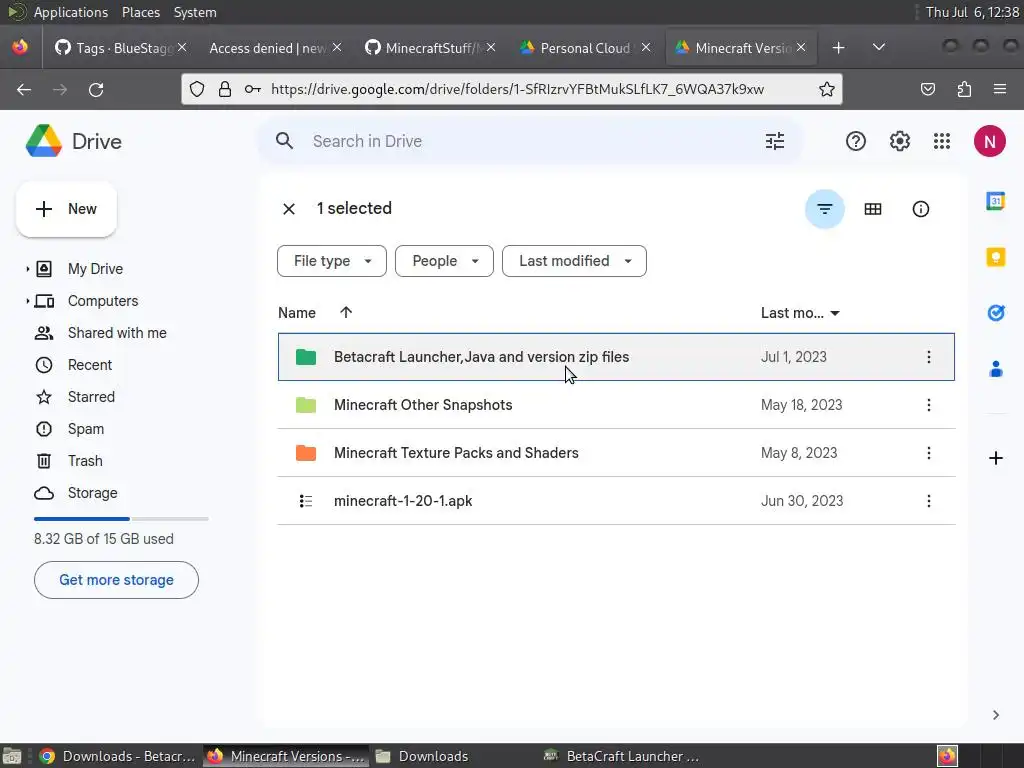1024x768 pixels.
Task: Clear selection with the X icon
Action: point(289,209)
